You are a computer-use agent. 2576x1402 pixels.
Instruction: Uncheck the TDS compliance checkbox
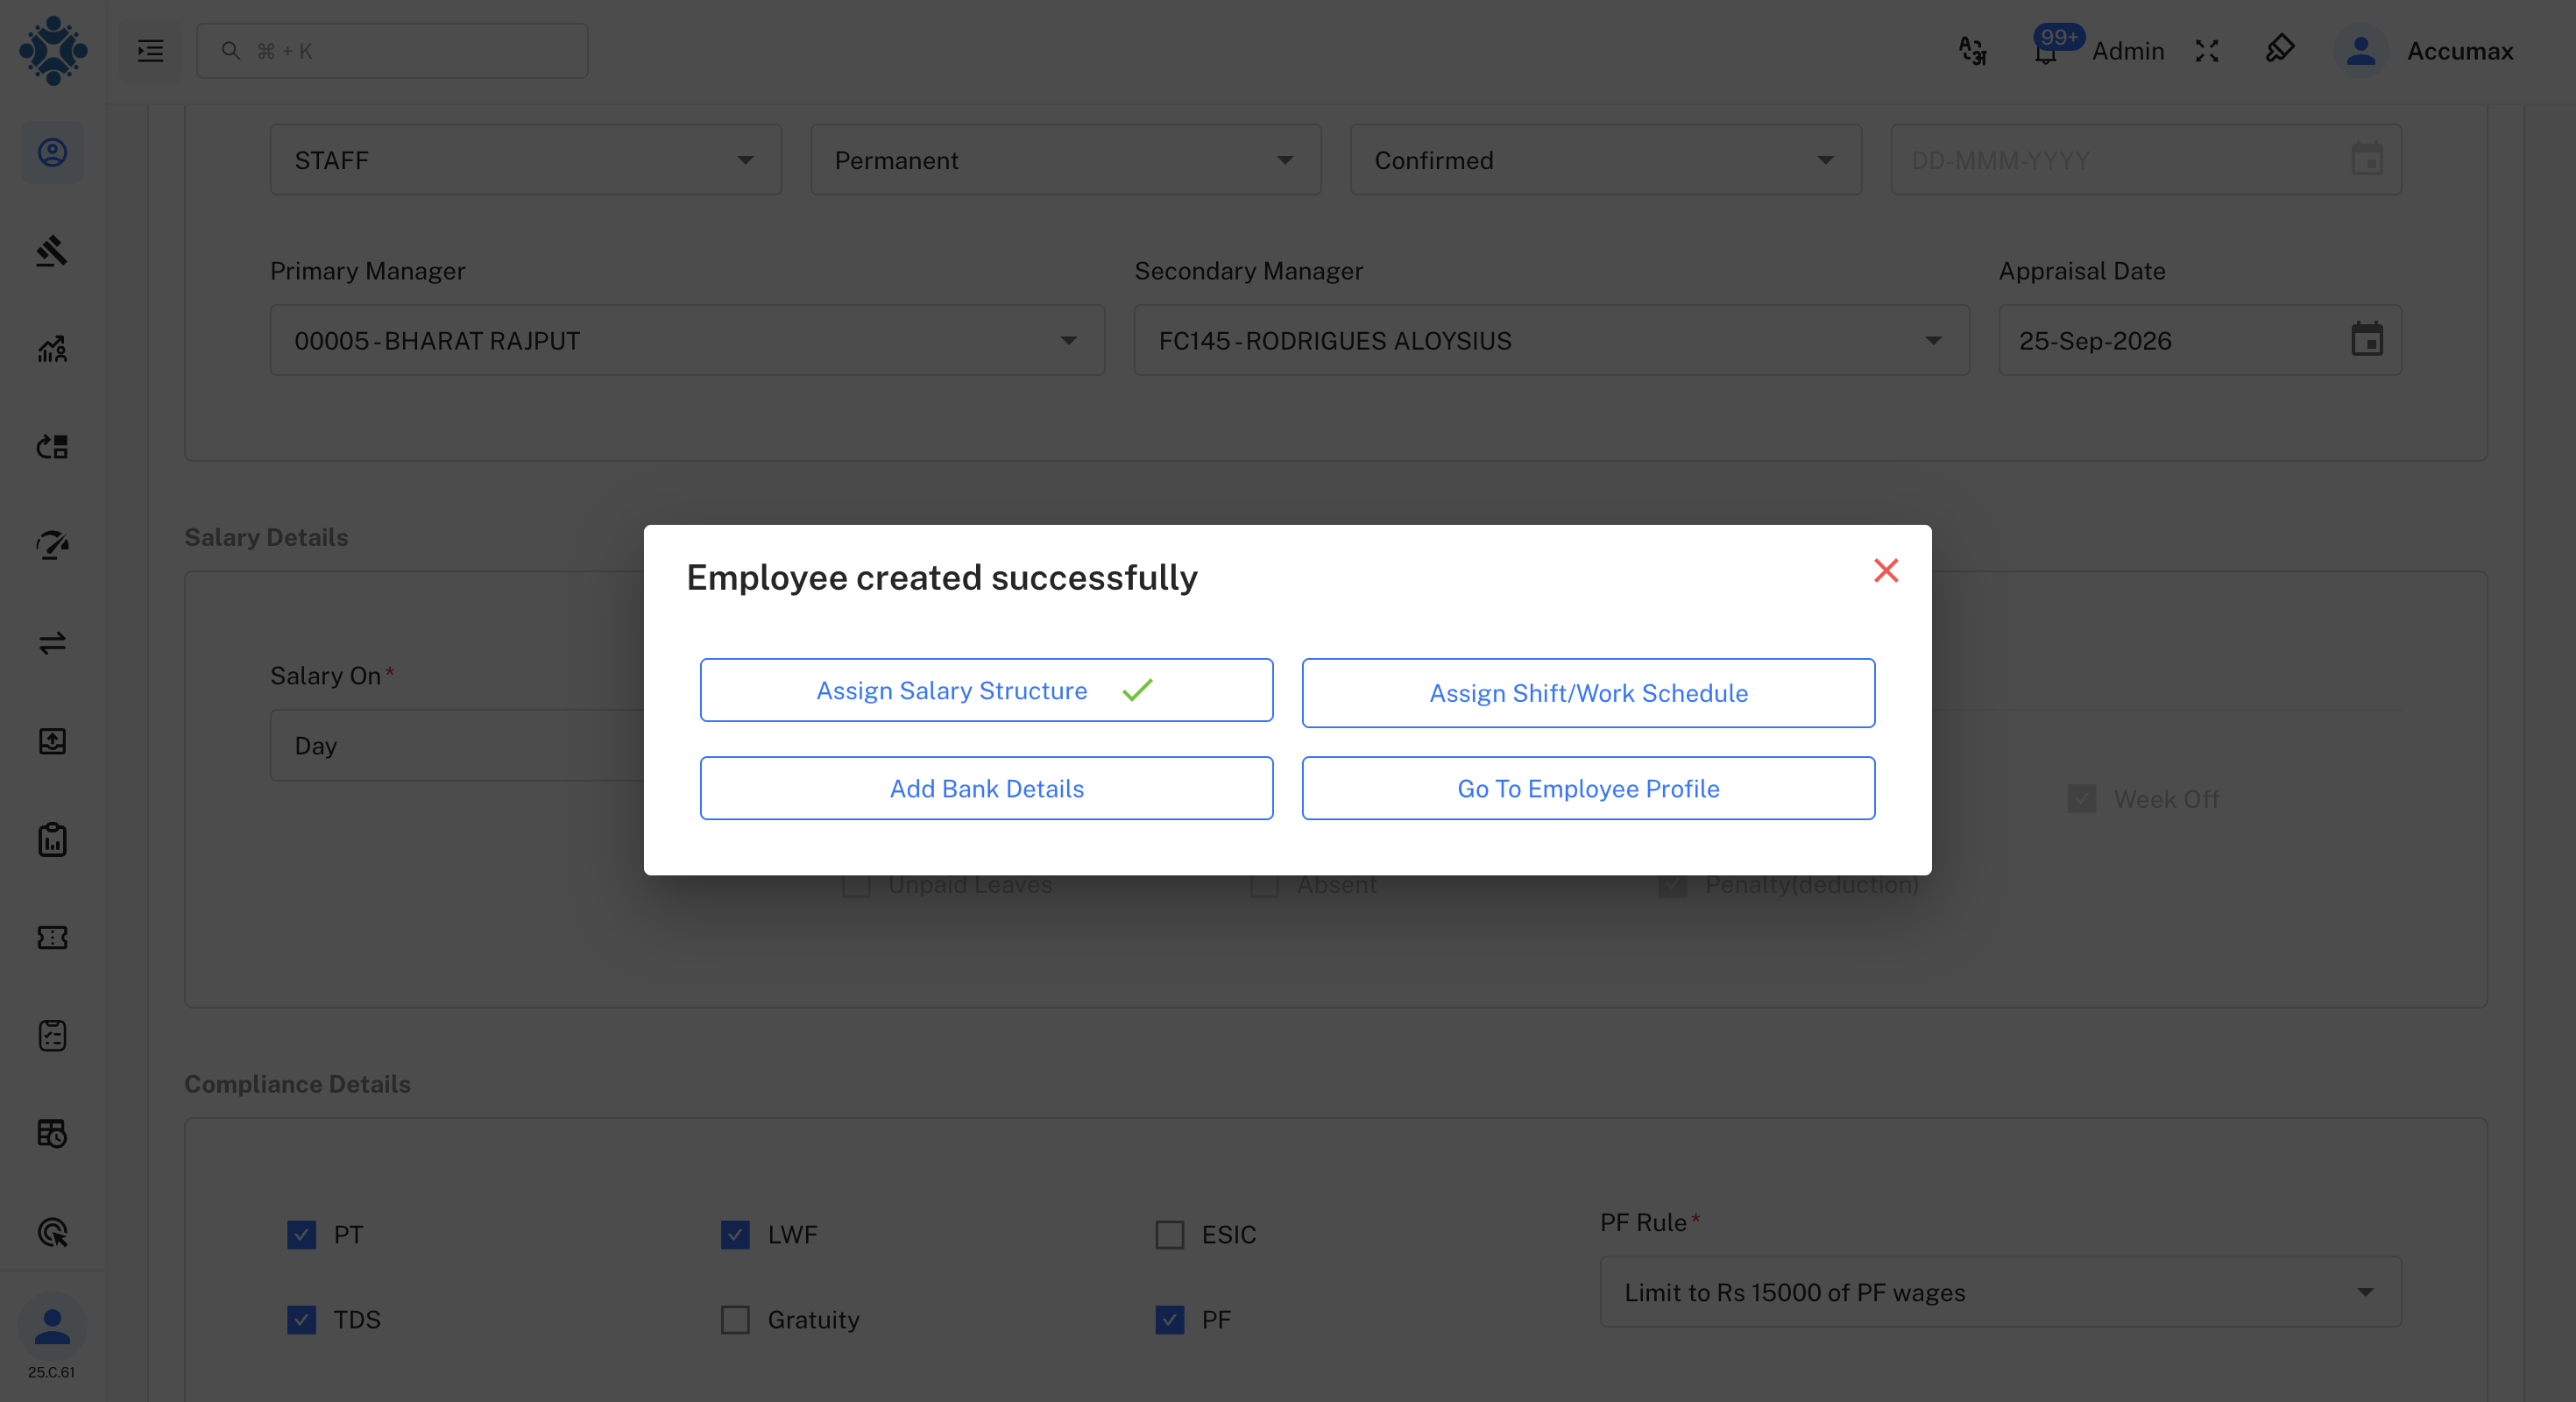[301, 1320]
